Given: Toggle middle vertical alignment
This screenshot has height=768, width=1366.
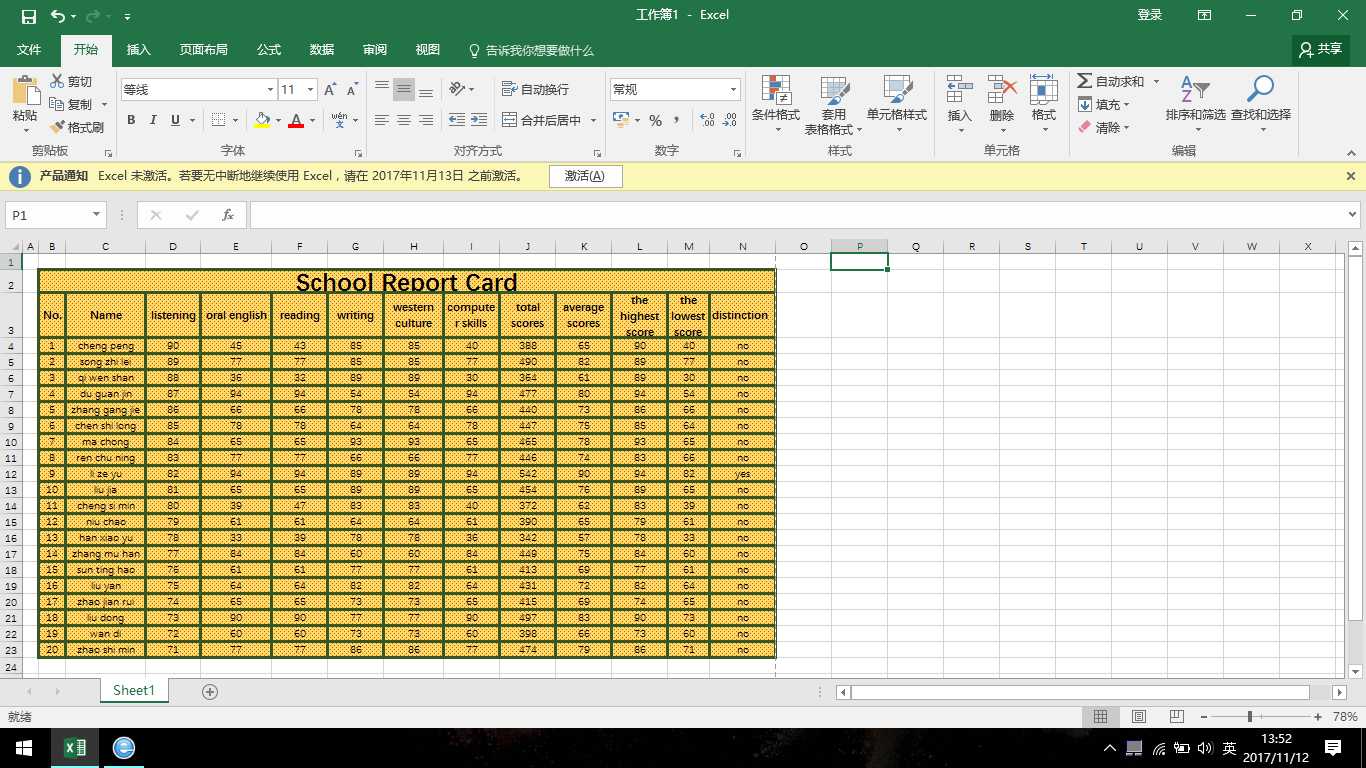Looking at the screenshot, I should point(404,89).
